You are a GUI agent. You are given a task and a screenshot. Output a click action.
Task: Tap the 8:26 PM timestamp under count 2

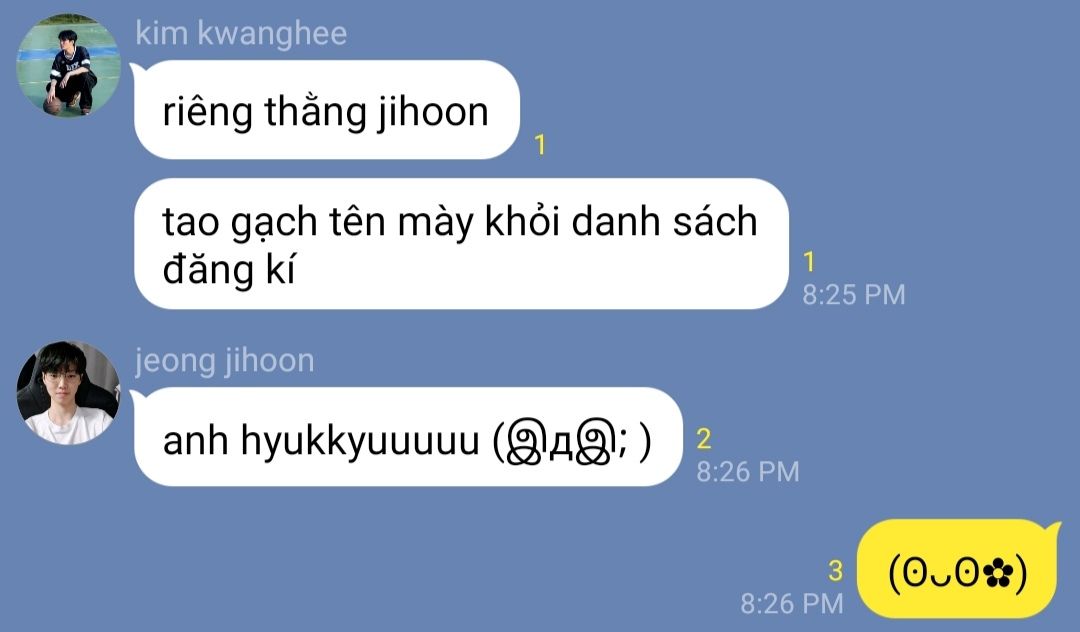(x=748, y=472)
